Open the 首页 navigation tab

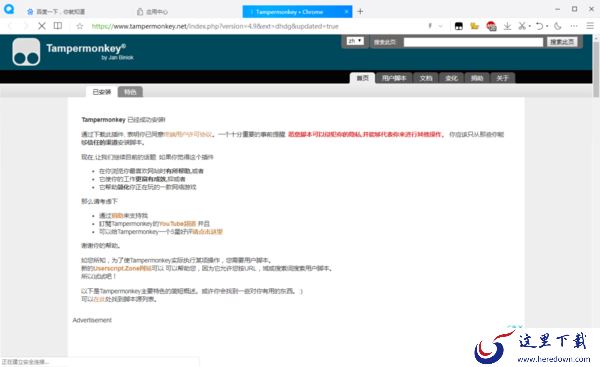362,78
